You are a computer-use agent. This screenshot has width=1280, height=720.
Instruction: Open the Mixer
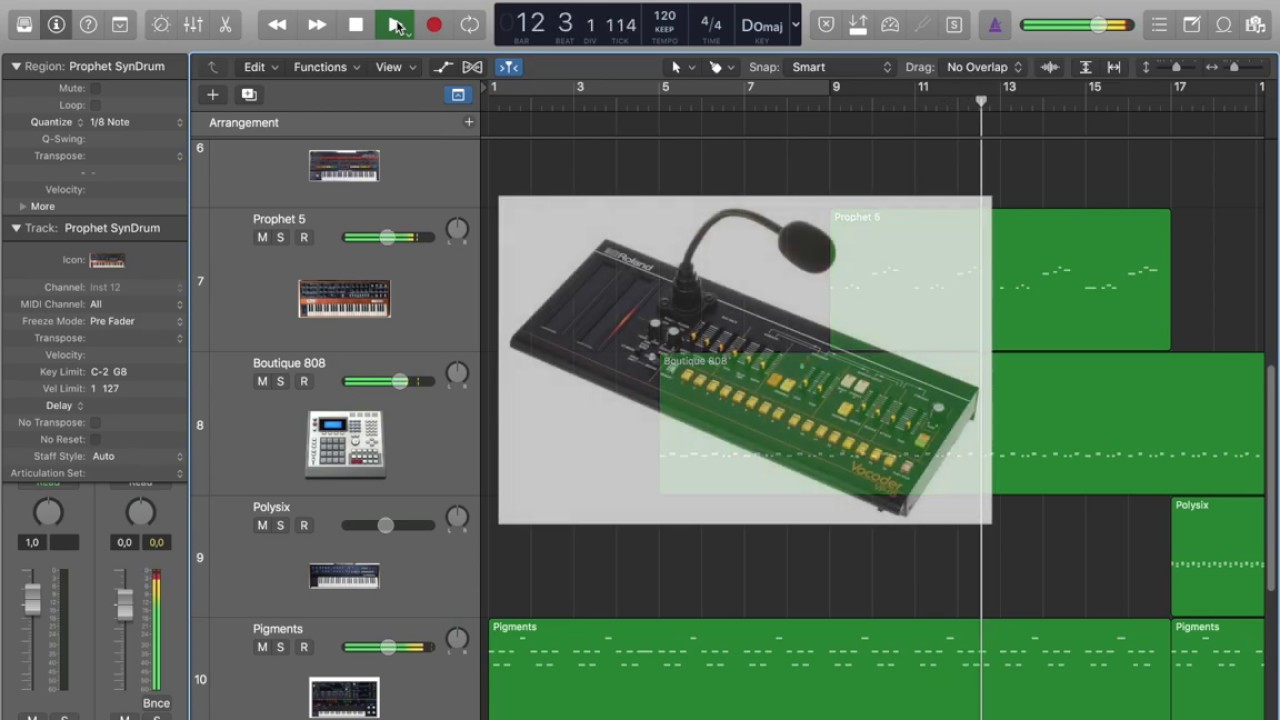click(193, 25)
